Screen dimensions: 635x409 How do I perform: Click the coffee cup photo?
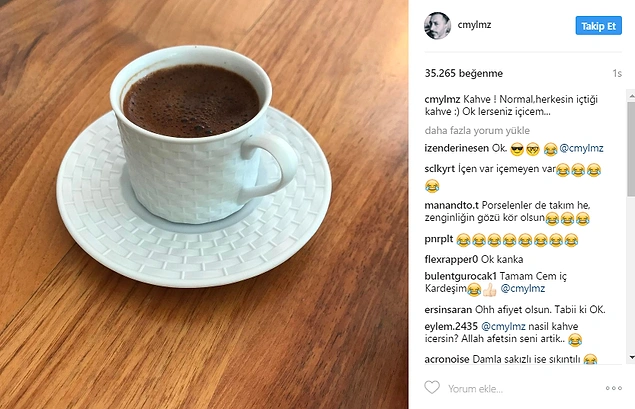[204, 204]
